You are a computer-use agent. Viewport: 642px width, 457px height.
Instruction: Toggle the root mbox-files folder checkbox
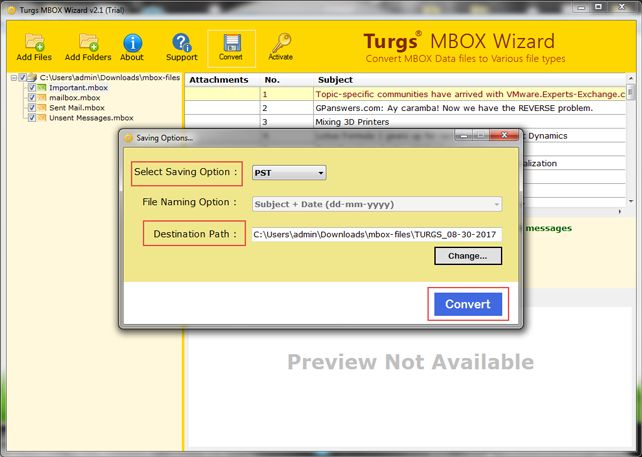point(23,77)
